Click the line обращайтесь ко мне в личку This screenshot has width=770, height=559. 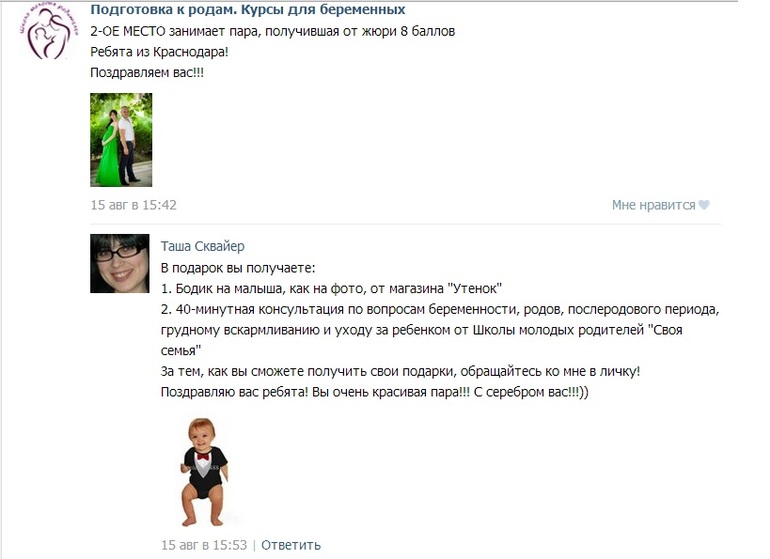401,371
